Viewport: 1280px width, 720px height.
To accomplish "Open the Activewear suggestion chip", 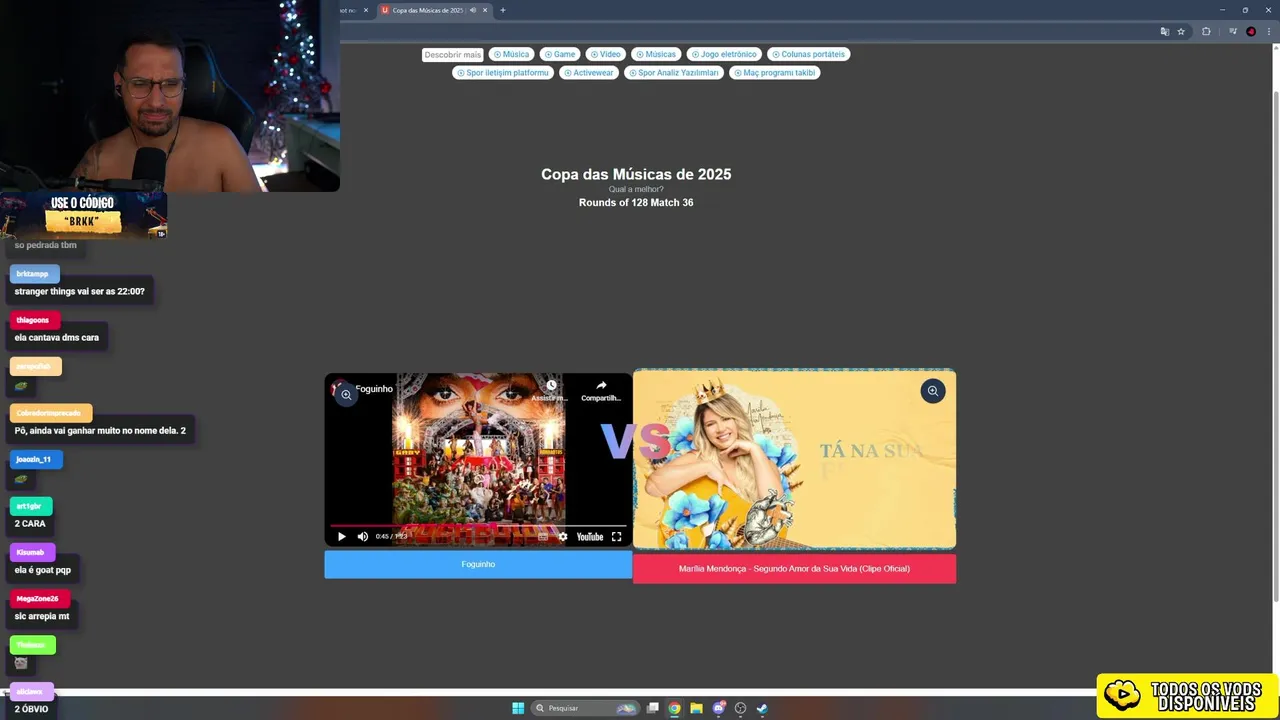I will point(589,73).
